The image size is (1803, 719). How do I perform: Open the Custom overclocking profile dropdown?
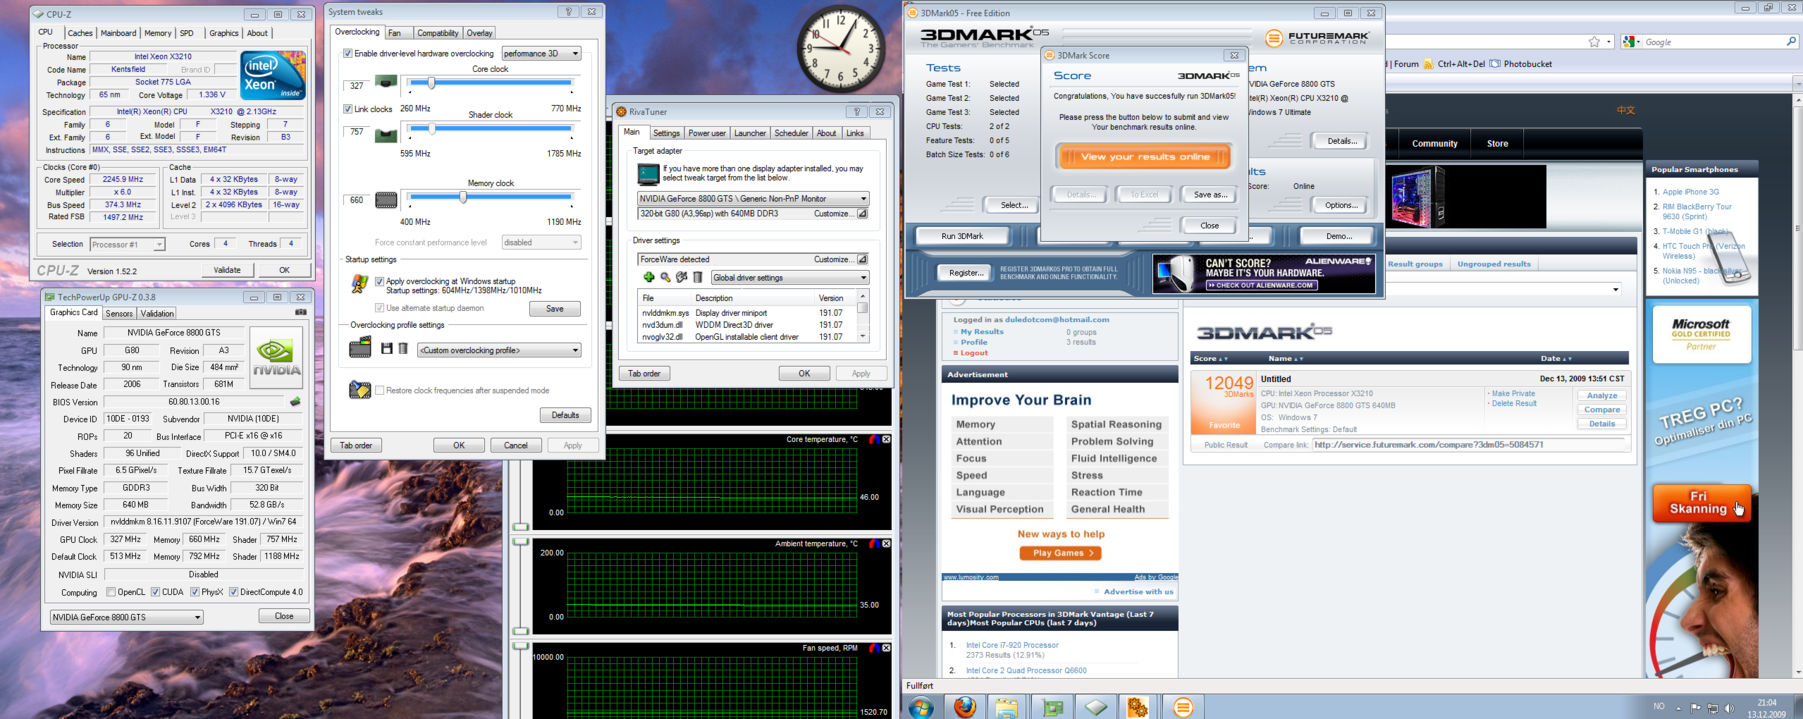[499, 350]
